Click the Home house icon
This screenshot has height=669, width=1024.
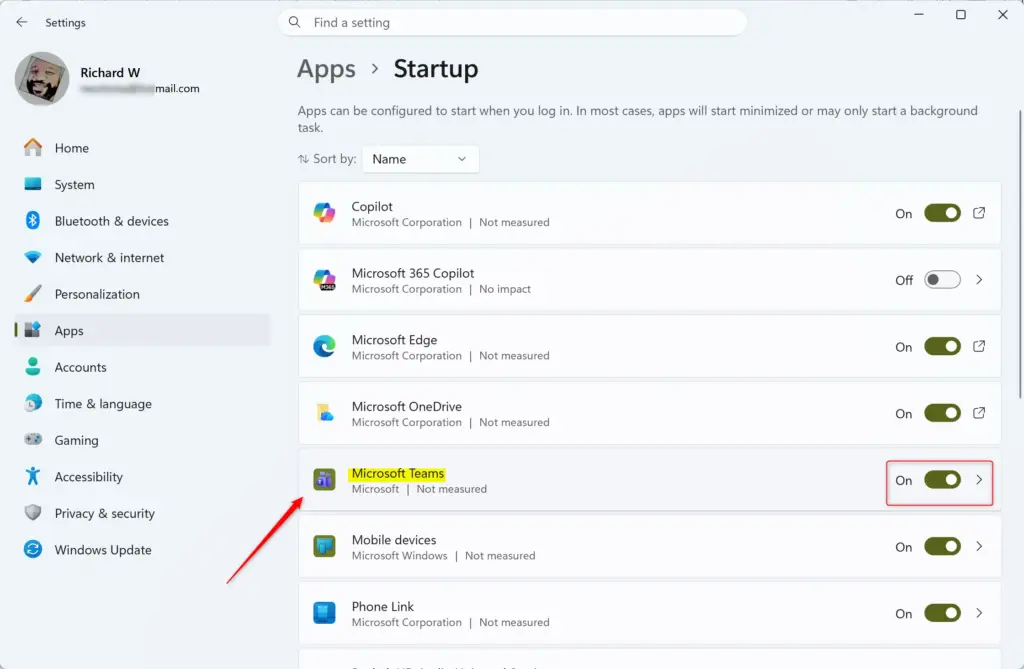33,148
